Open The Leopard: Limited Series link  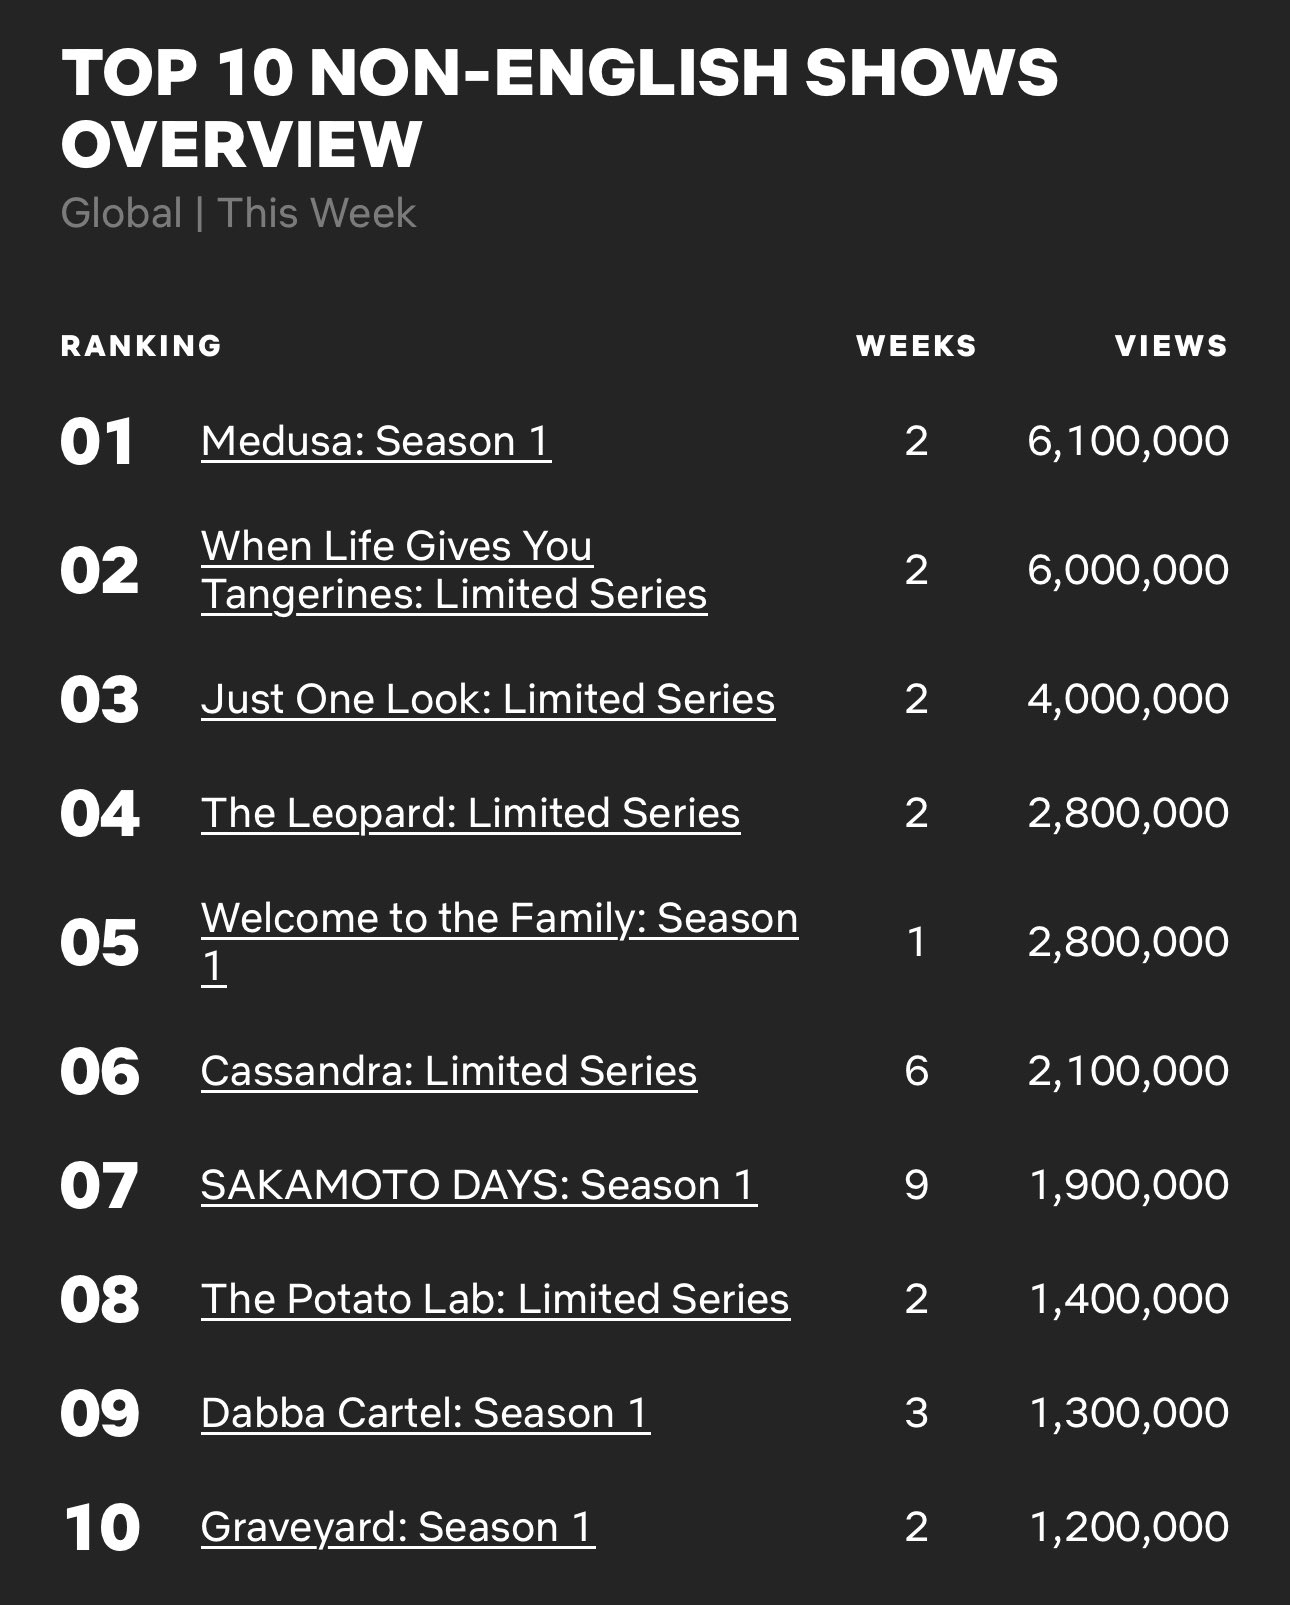[470, 813]
